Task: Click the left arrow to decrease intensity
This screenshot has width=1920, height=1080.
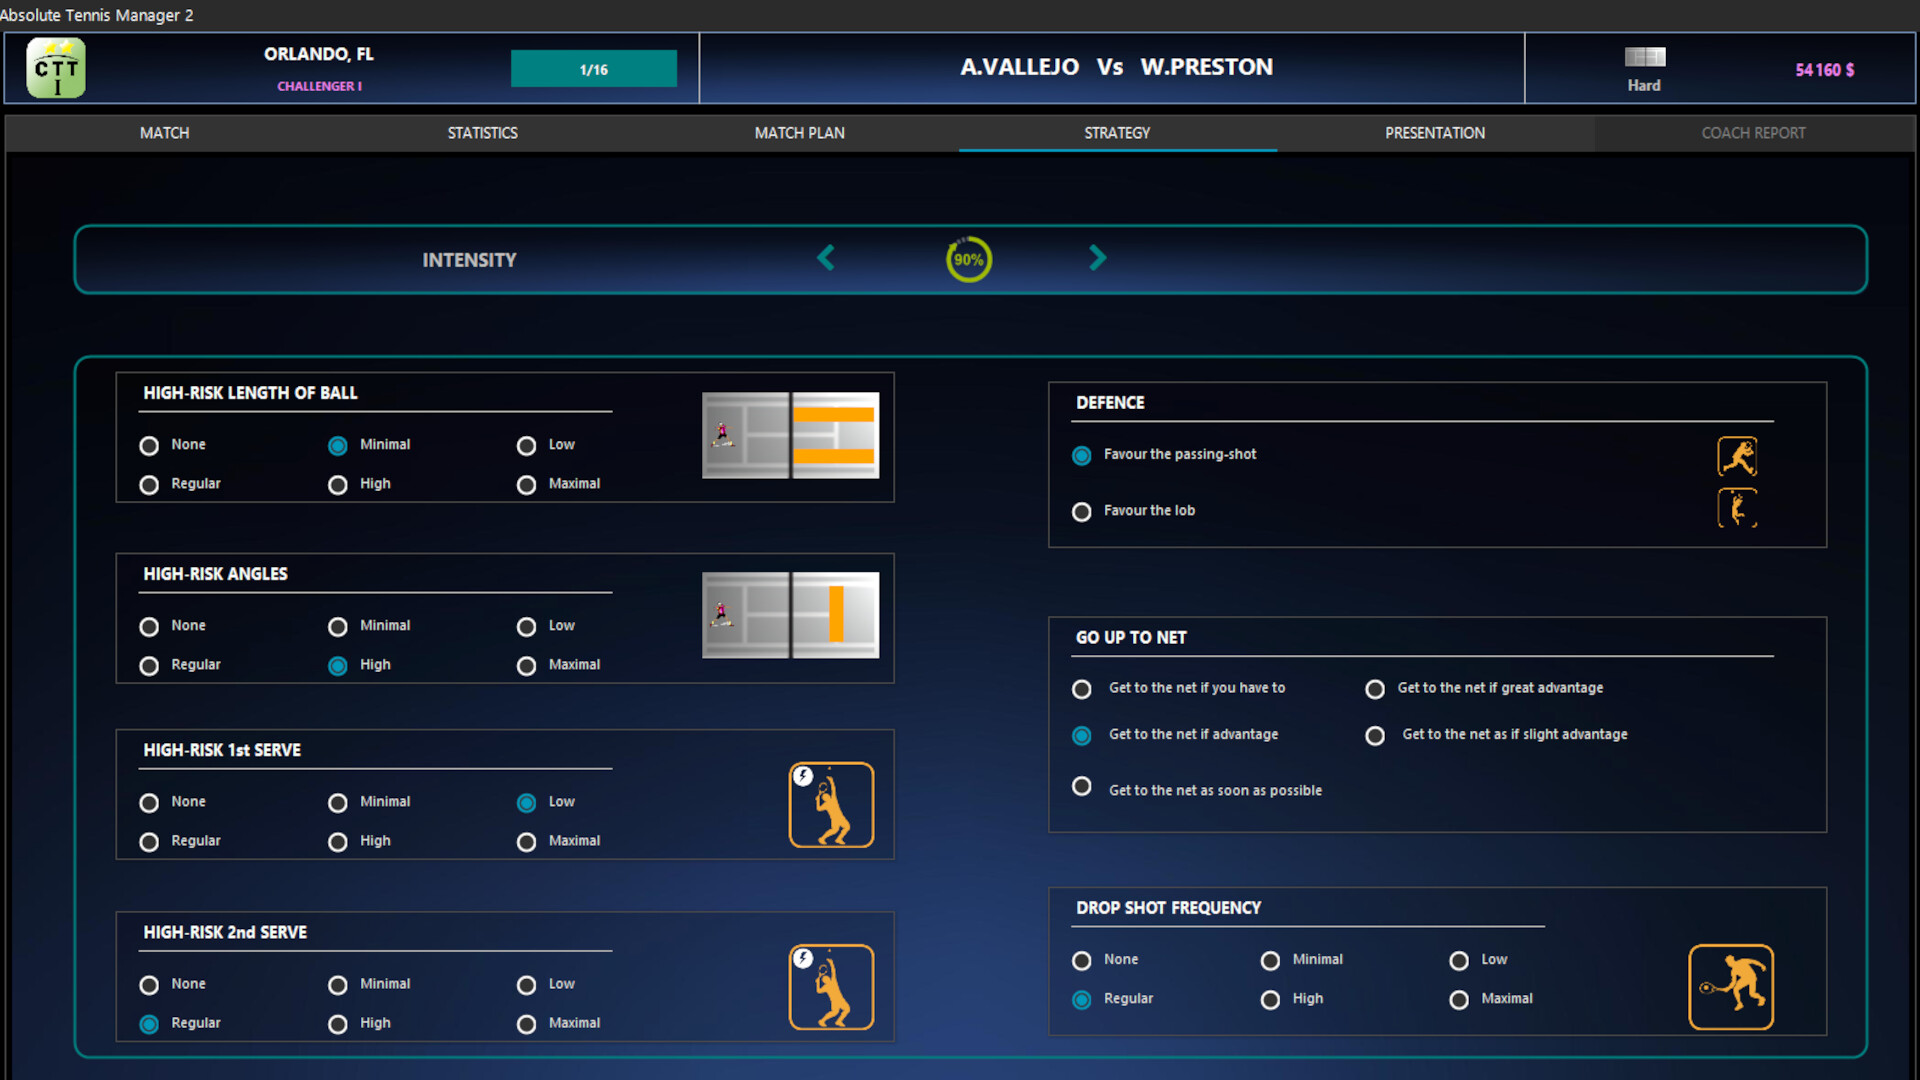Action: pos(826,258)
